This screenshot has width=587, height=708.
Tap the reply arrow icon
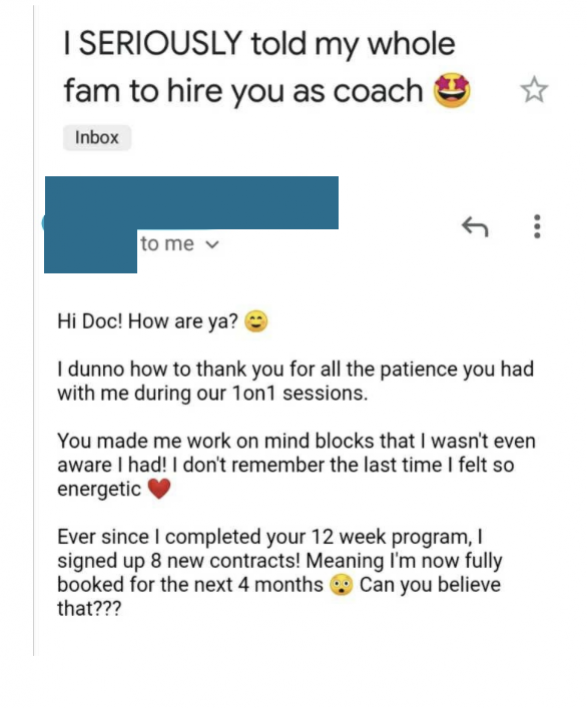[x=475, y=226]
